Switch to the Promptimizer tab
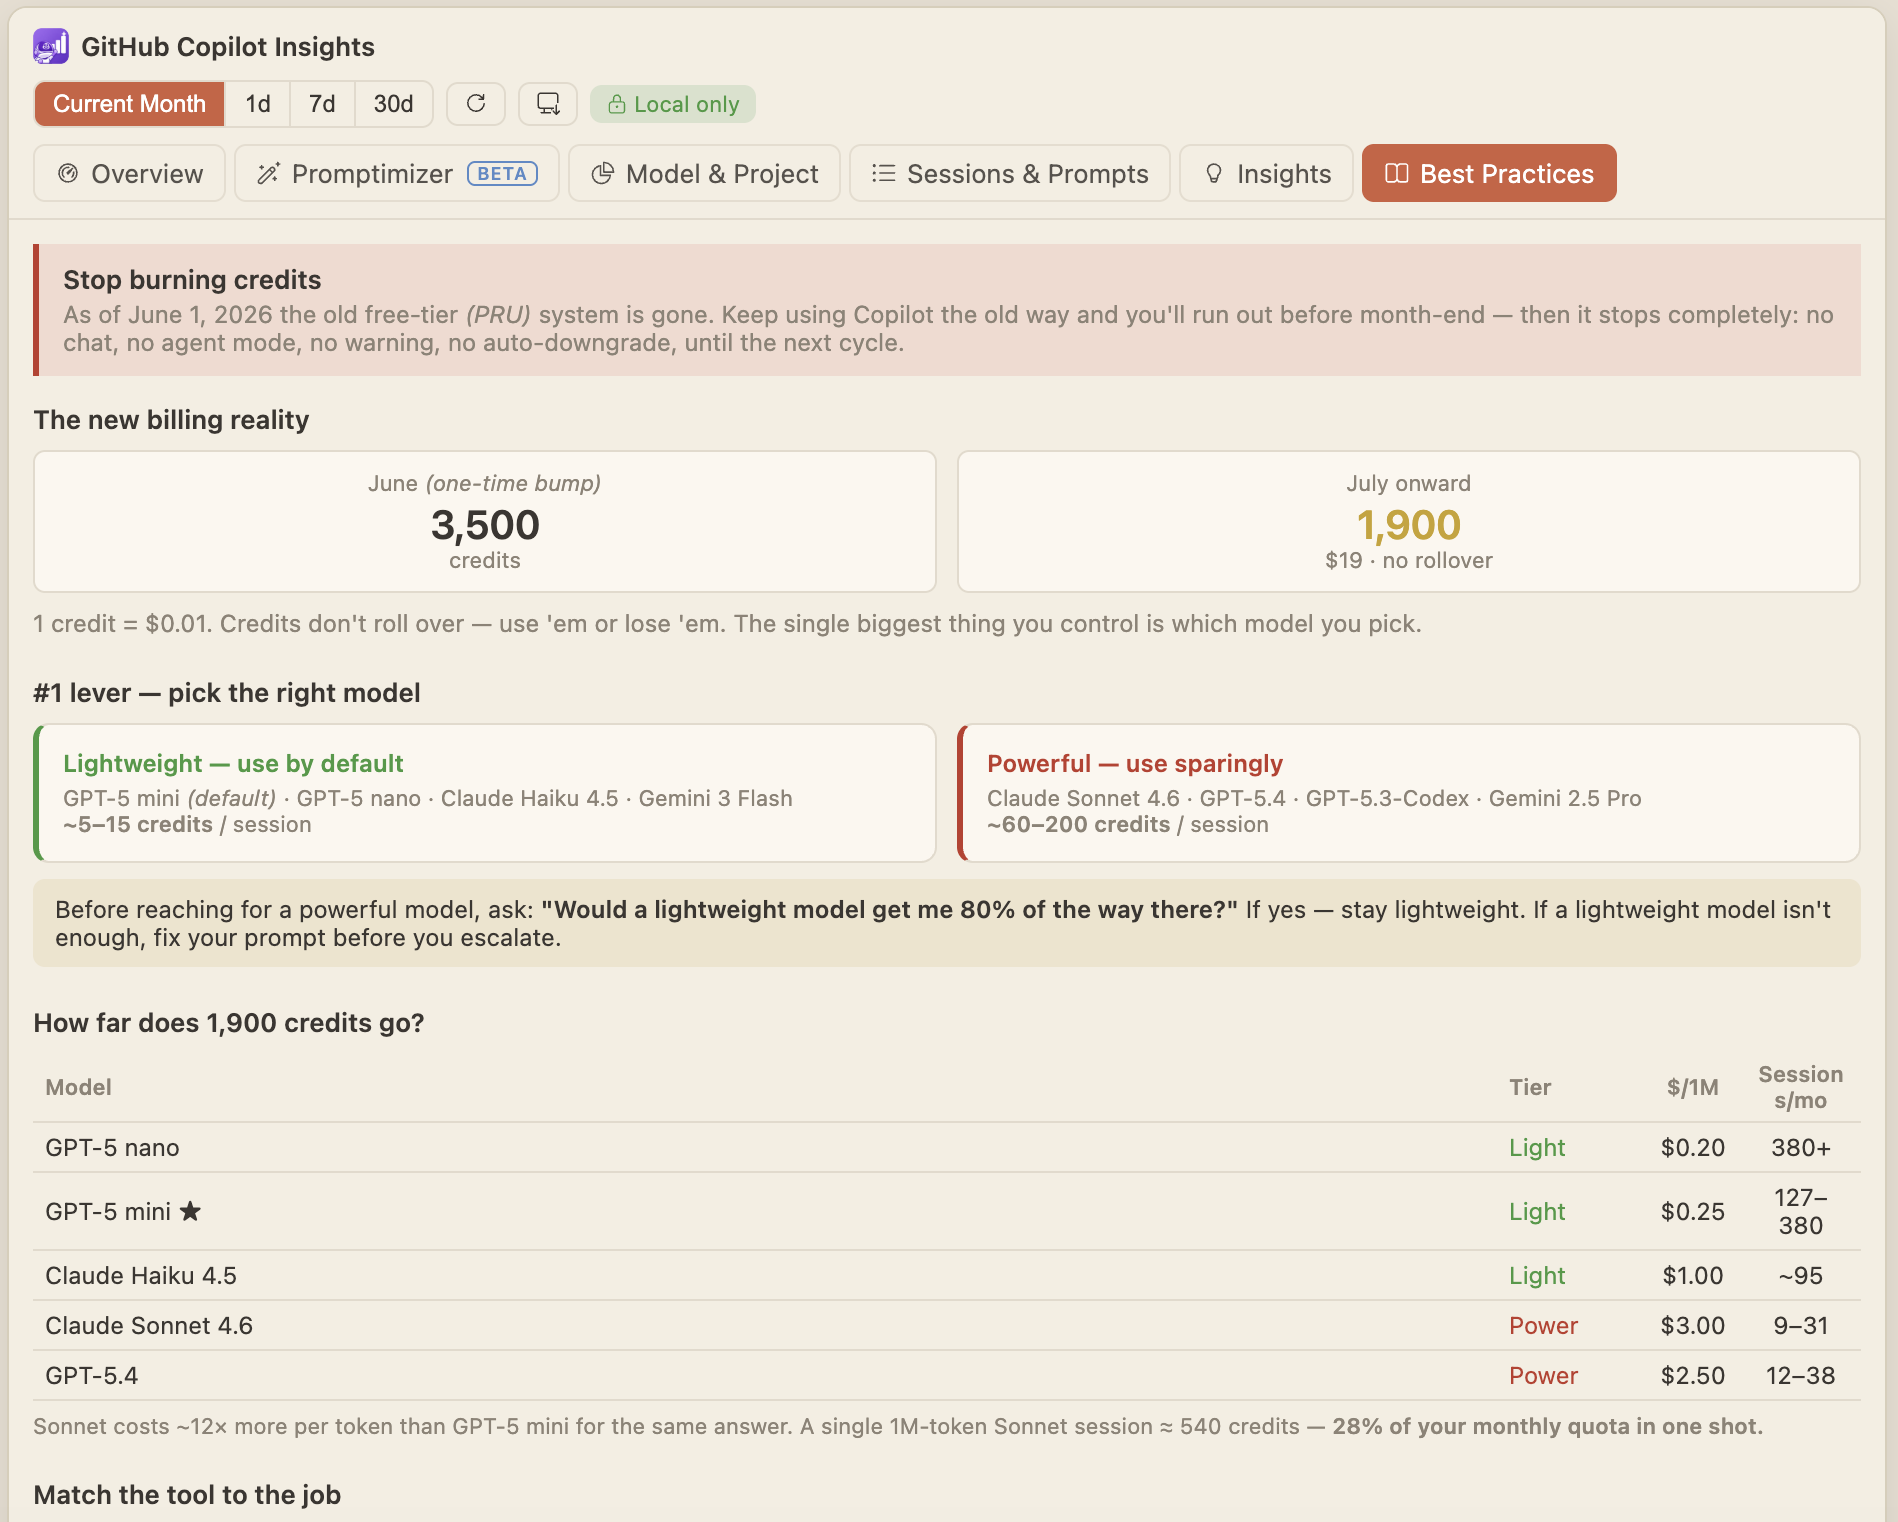 tap(397, 173)
